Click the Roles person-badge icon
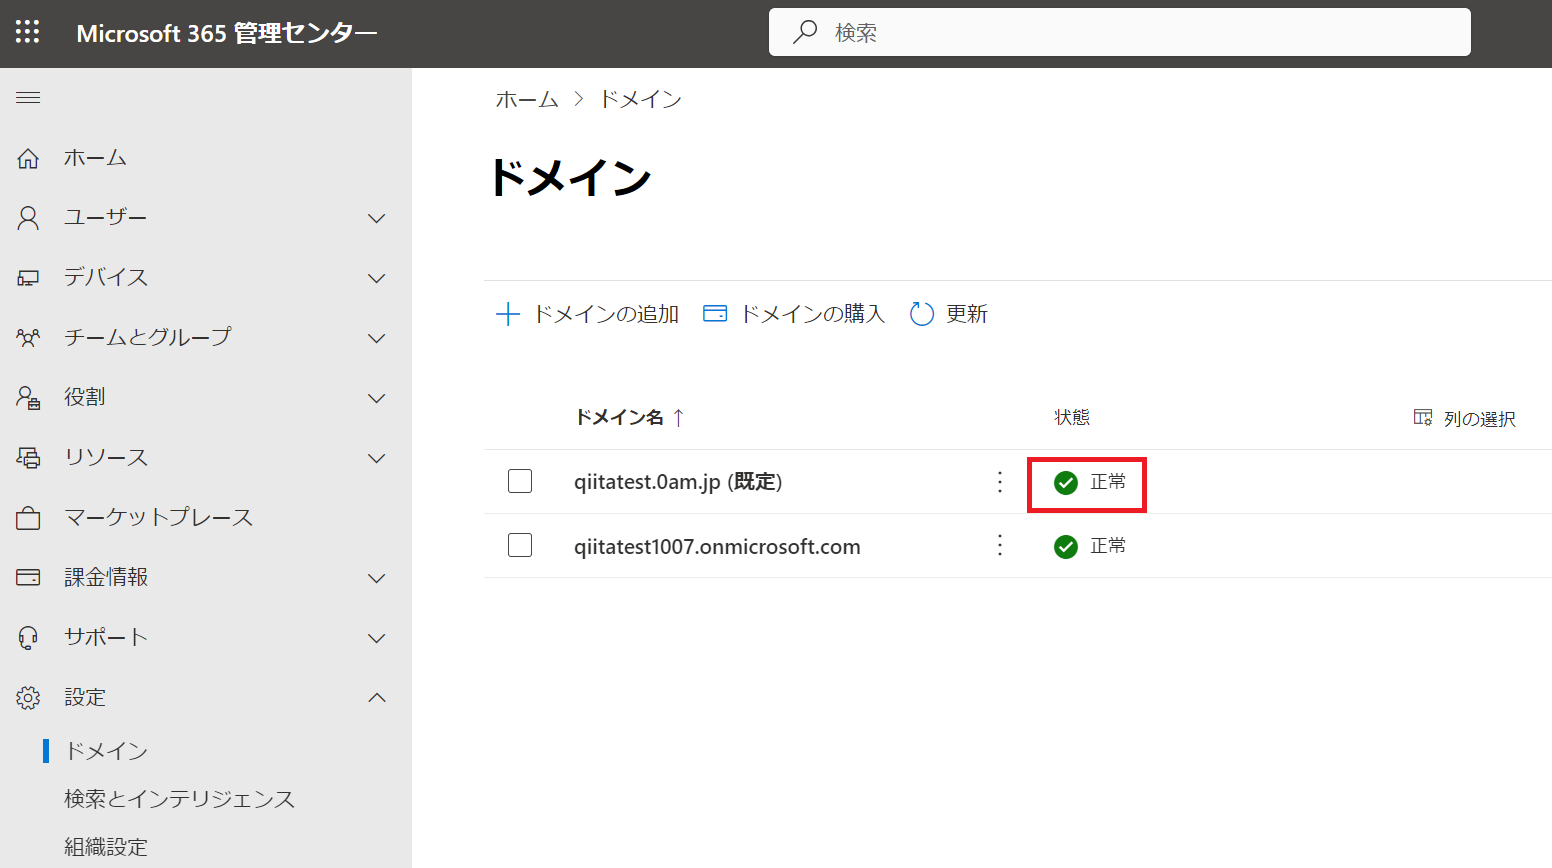Image resolution: width=1552 pixels, height=868 pixels. pyautogui.click(x=28, y=398)
